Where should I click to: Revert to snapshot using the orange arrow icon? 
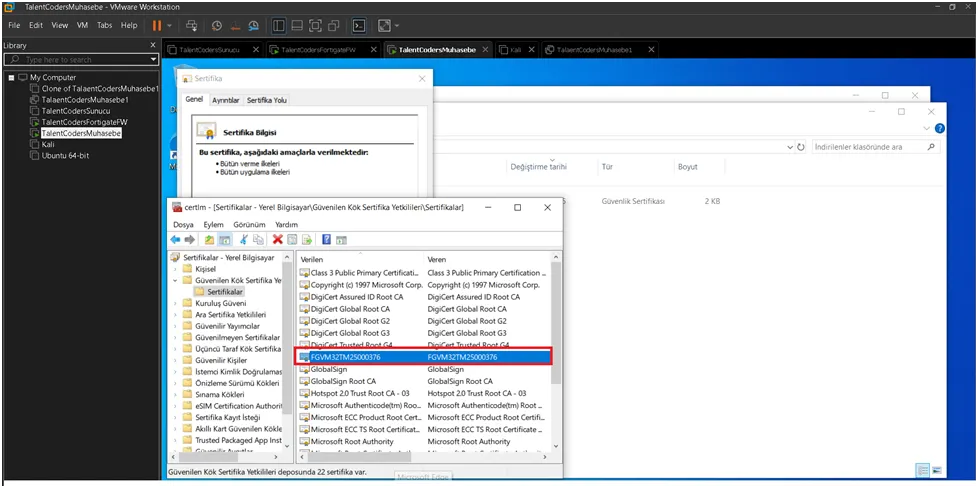click(x=235, y=26)
